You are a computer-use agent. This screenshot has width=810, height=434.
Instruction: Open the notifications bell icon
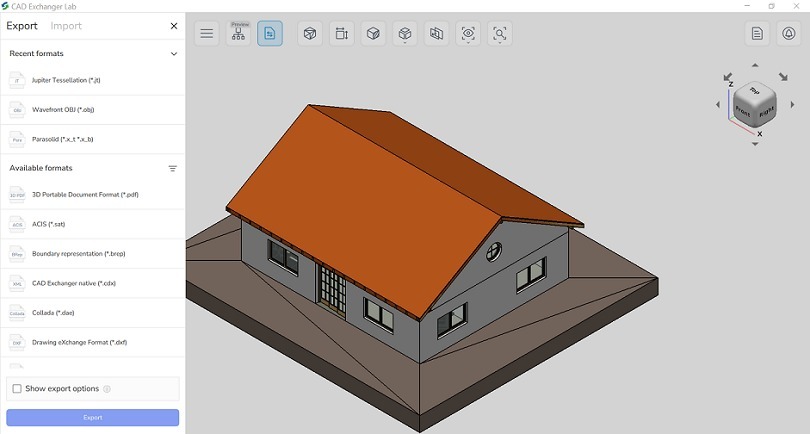click(789, 34)
